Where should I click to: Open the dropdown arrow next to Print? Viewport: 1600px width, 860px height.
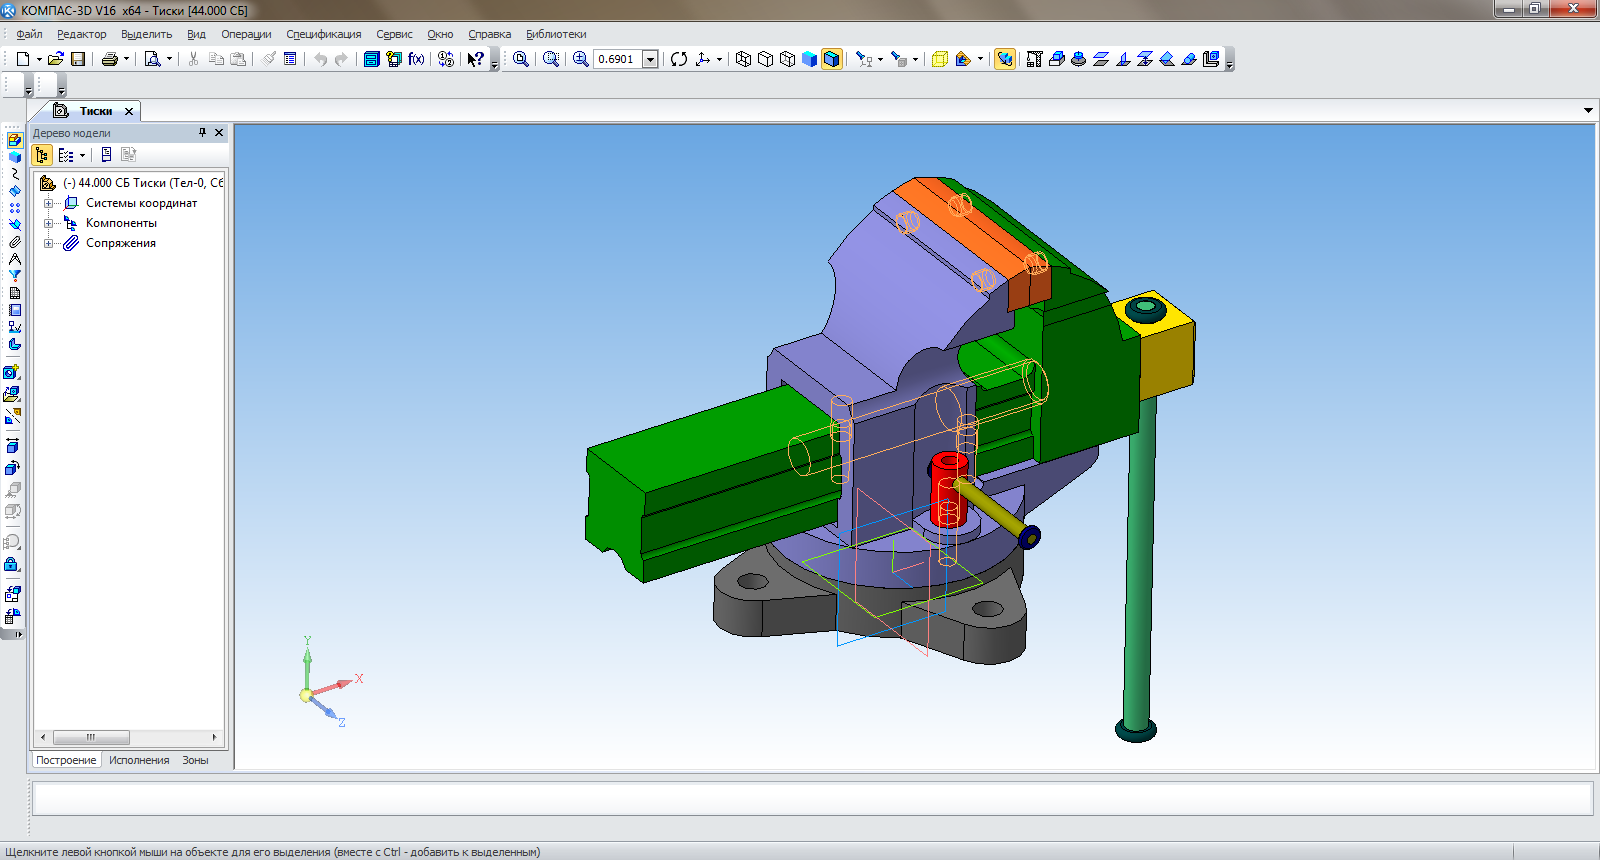pyautogui.click(x=126, y=59)
